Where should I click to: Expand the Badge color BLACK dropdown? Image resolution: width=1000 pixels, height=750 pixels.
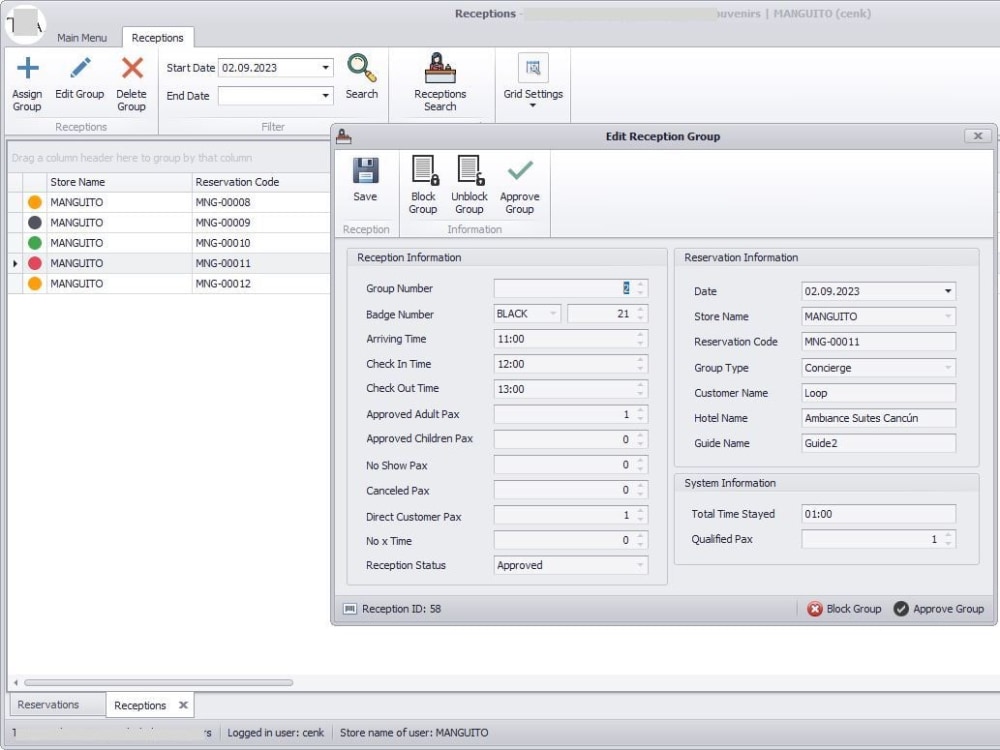tap(552, 314)
